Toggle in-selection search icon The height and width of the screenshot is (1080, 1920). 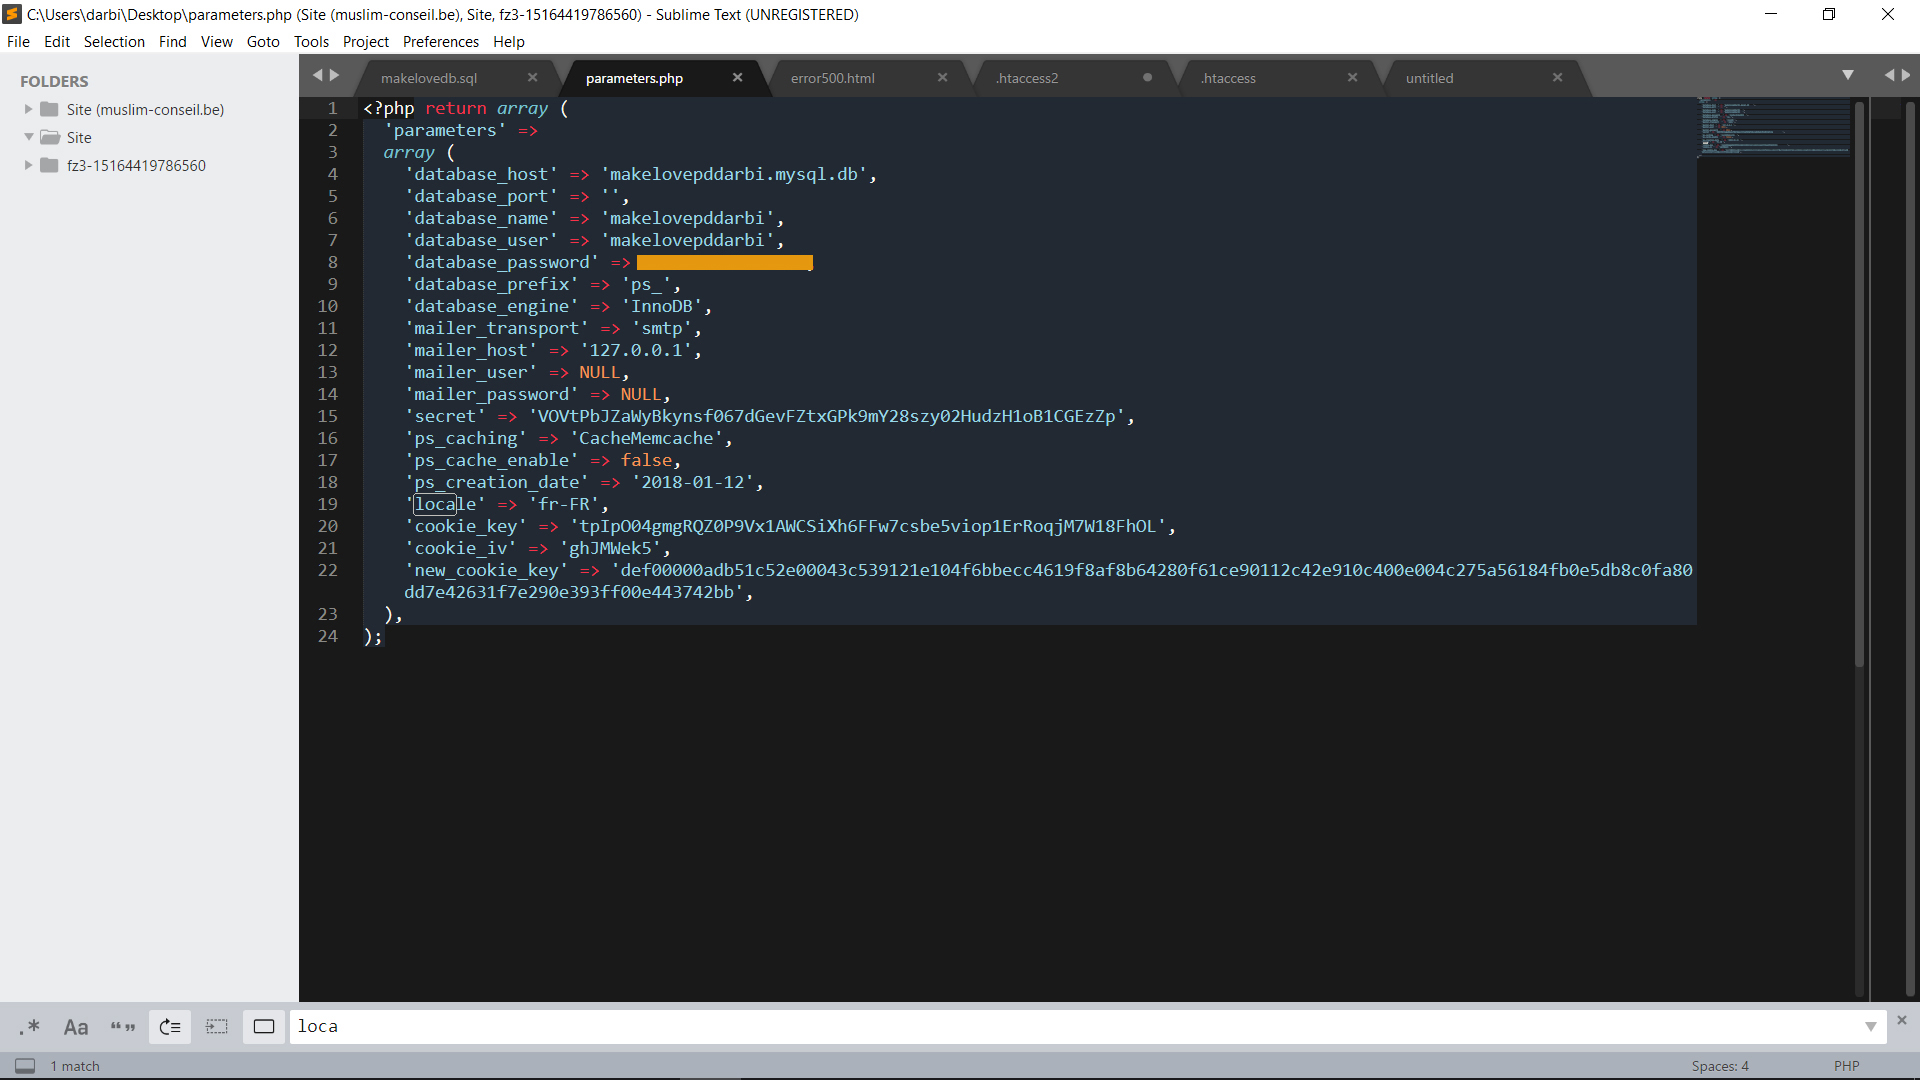(217, 1027)
